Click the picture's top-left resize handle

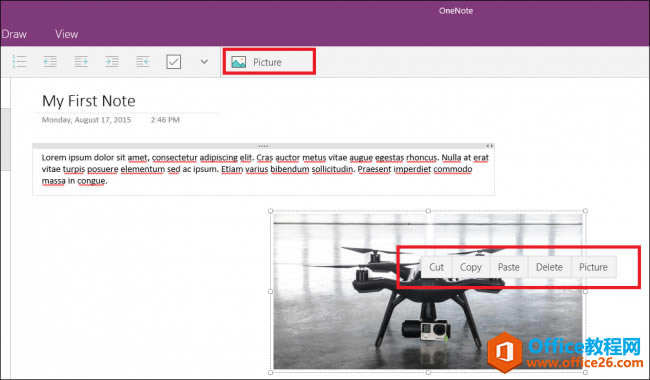(x=271, y=211)
